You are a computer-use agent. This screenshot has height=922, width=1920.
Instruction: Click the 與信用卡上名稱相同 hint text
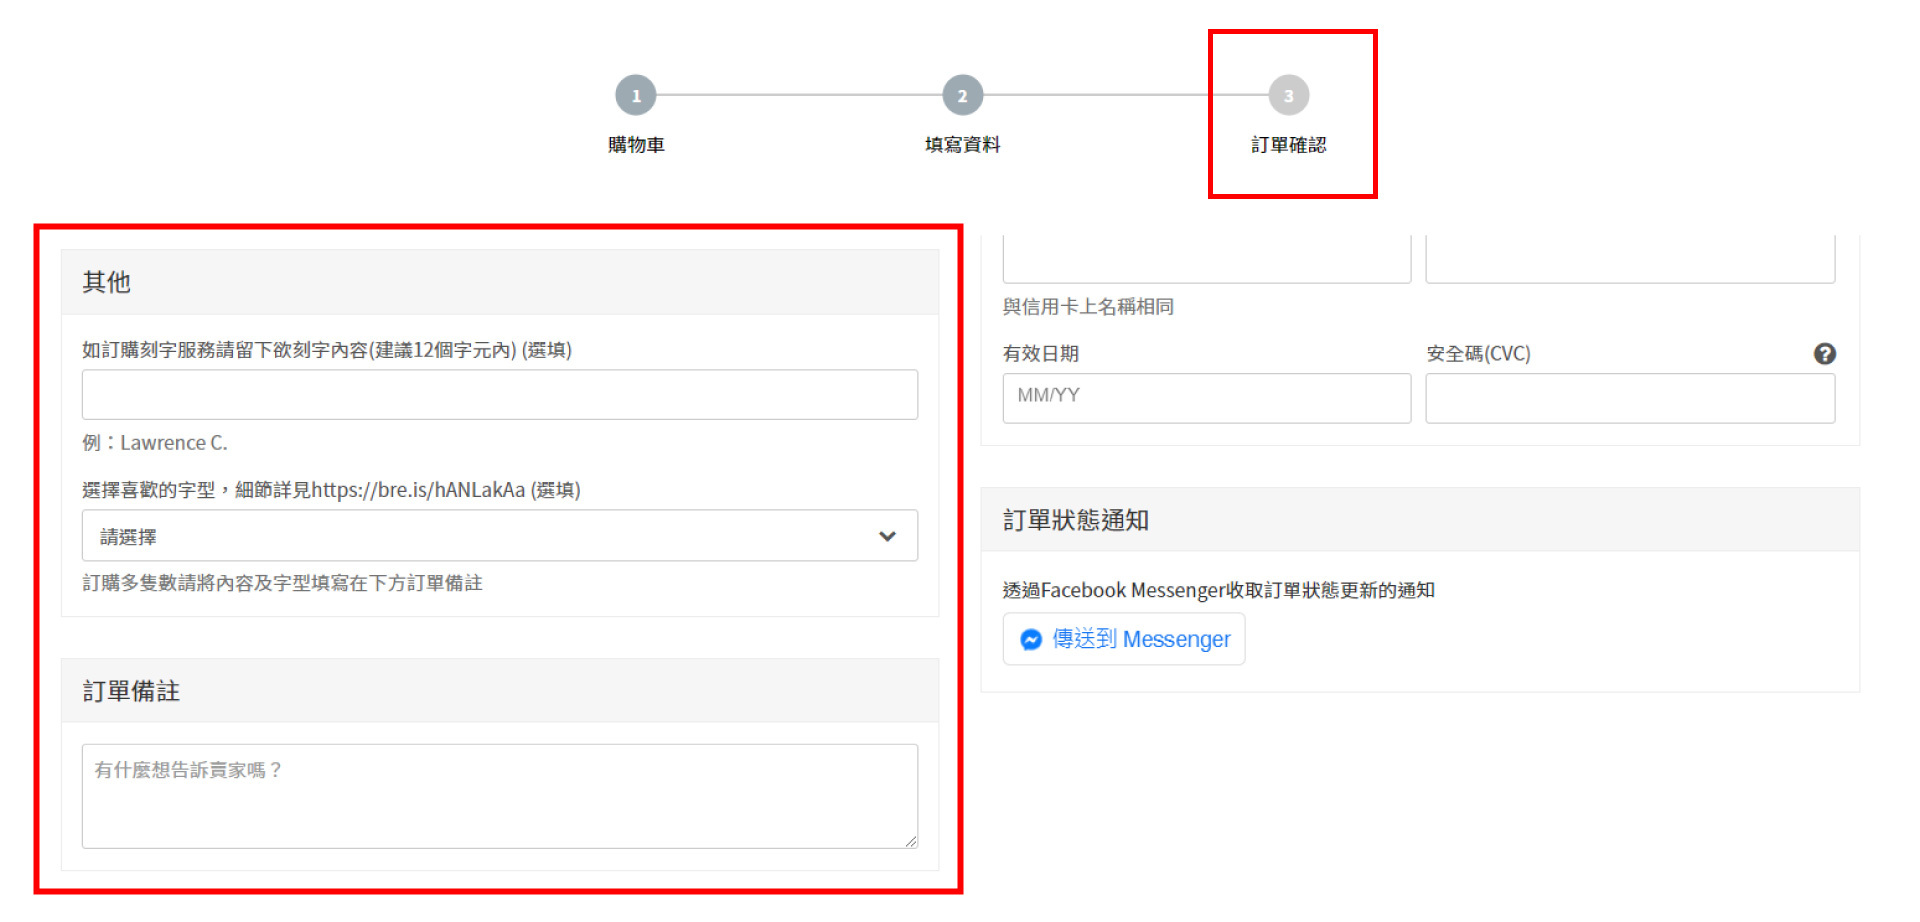[x=1088, y=307]
